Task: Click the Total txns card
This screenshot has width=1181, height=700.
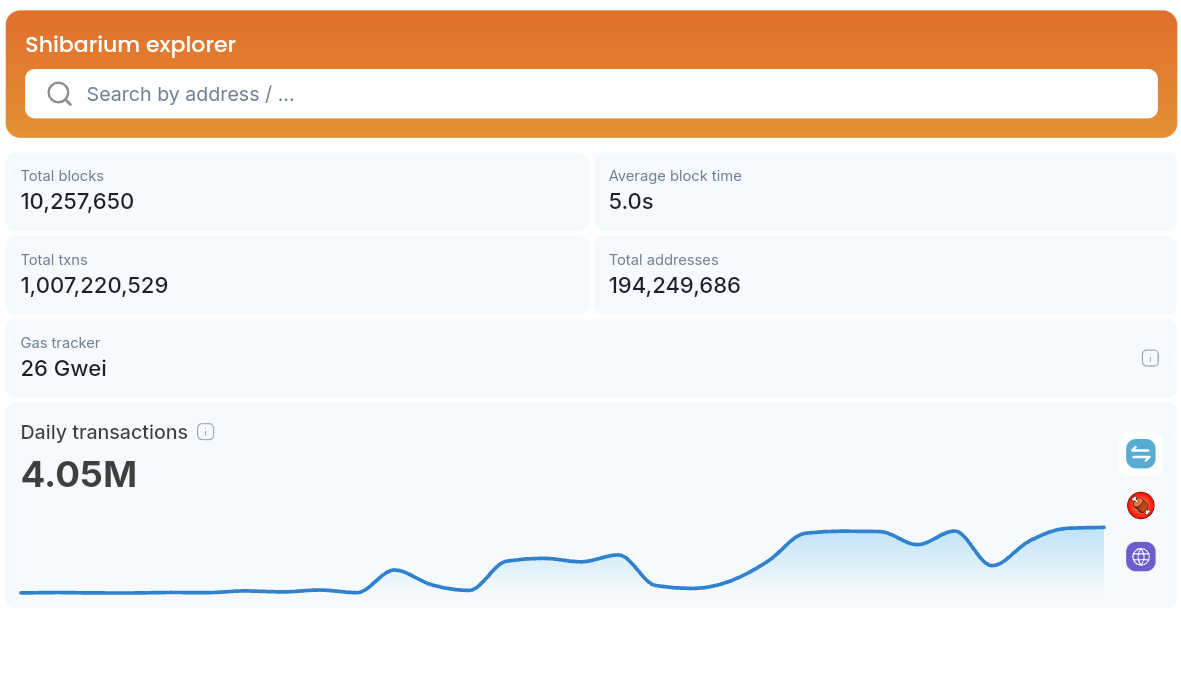Action: click(x=296, y=274)
